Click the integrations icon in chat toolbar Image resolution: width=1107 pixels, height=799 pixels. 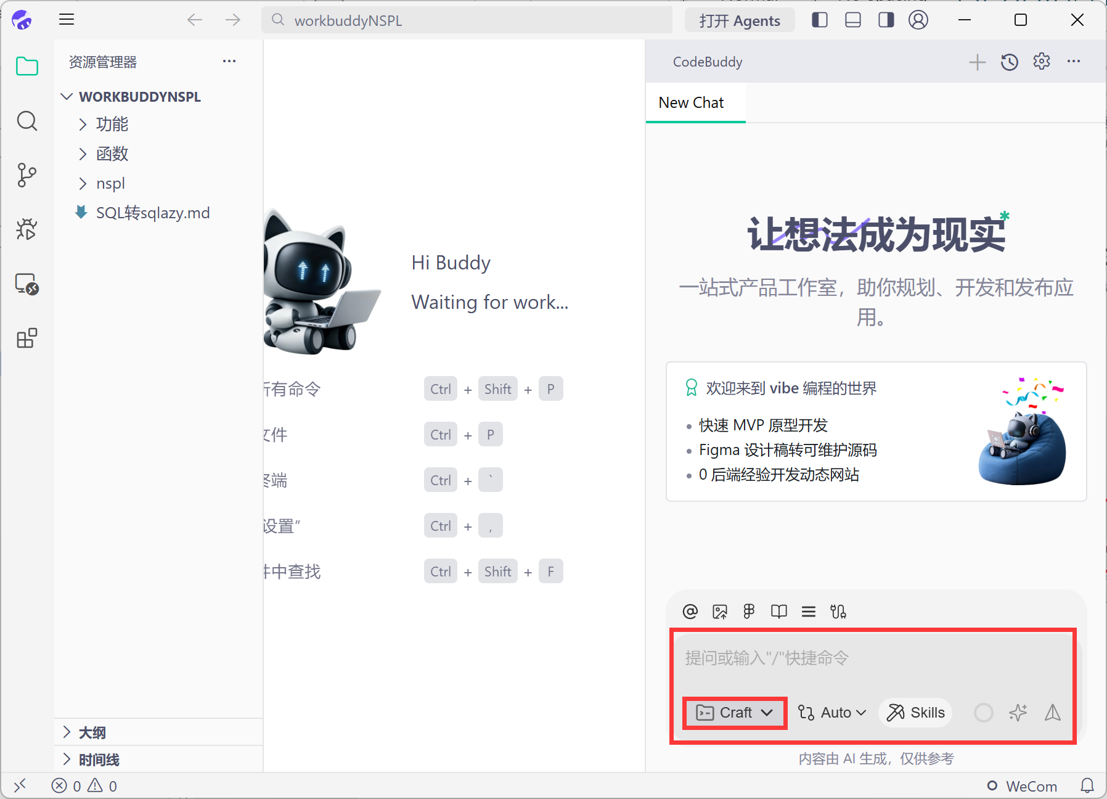pos(838,611)
